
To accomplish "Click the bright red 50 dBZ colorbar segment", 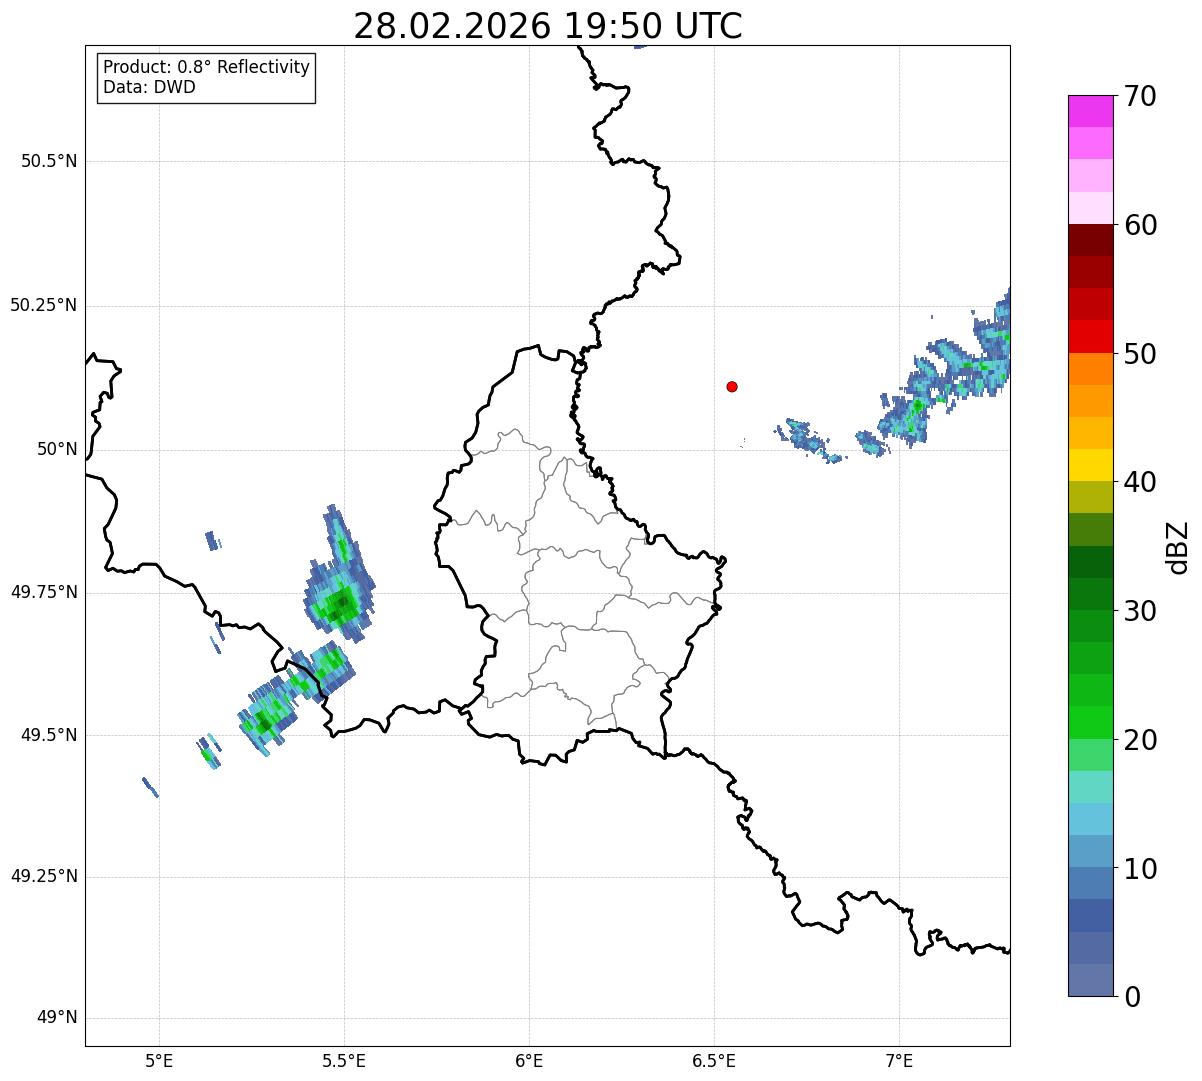I will coord(1090,336).
